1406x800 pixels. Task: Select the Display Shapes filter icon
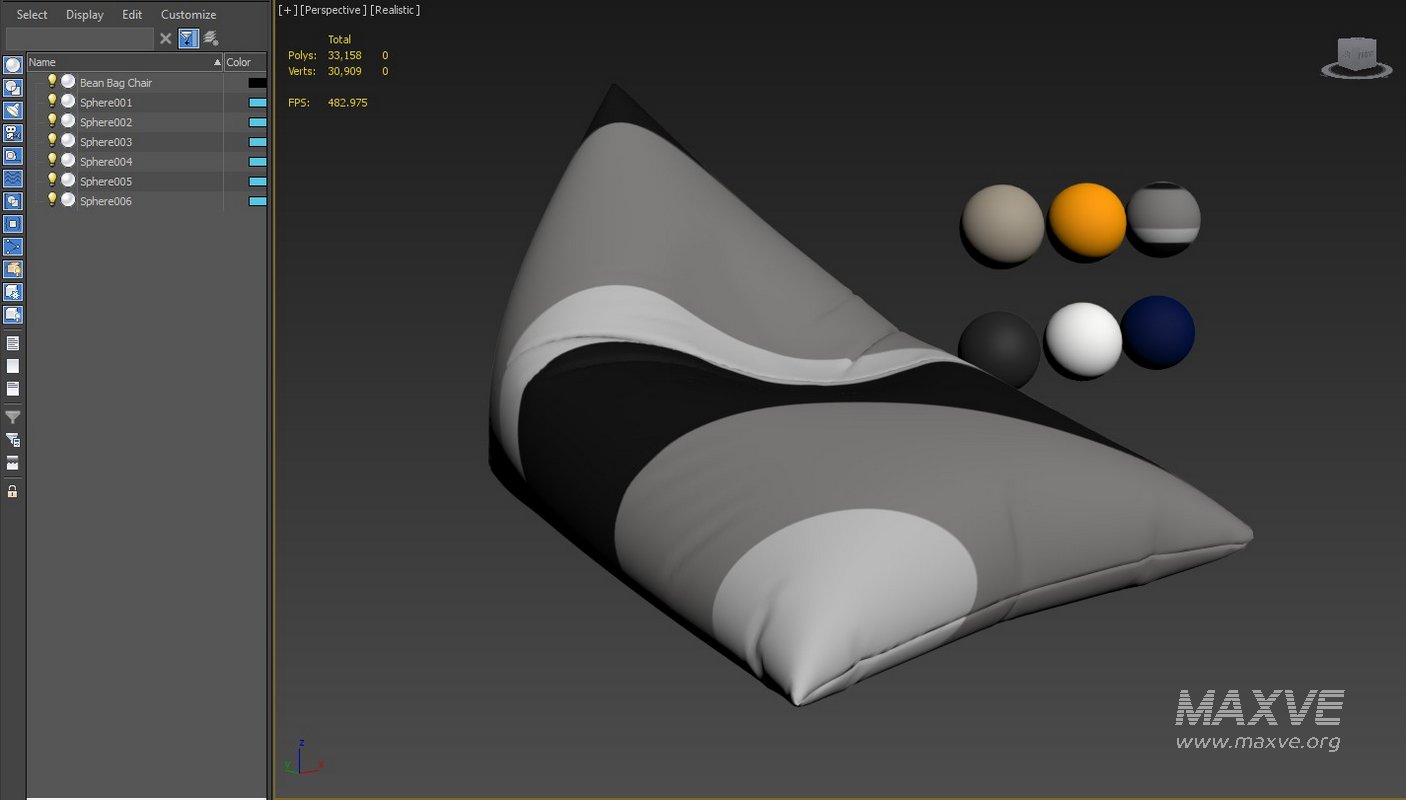tap(12, 87)
